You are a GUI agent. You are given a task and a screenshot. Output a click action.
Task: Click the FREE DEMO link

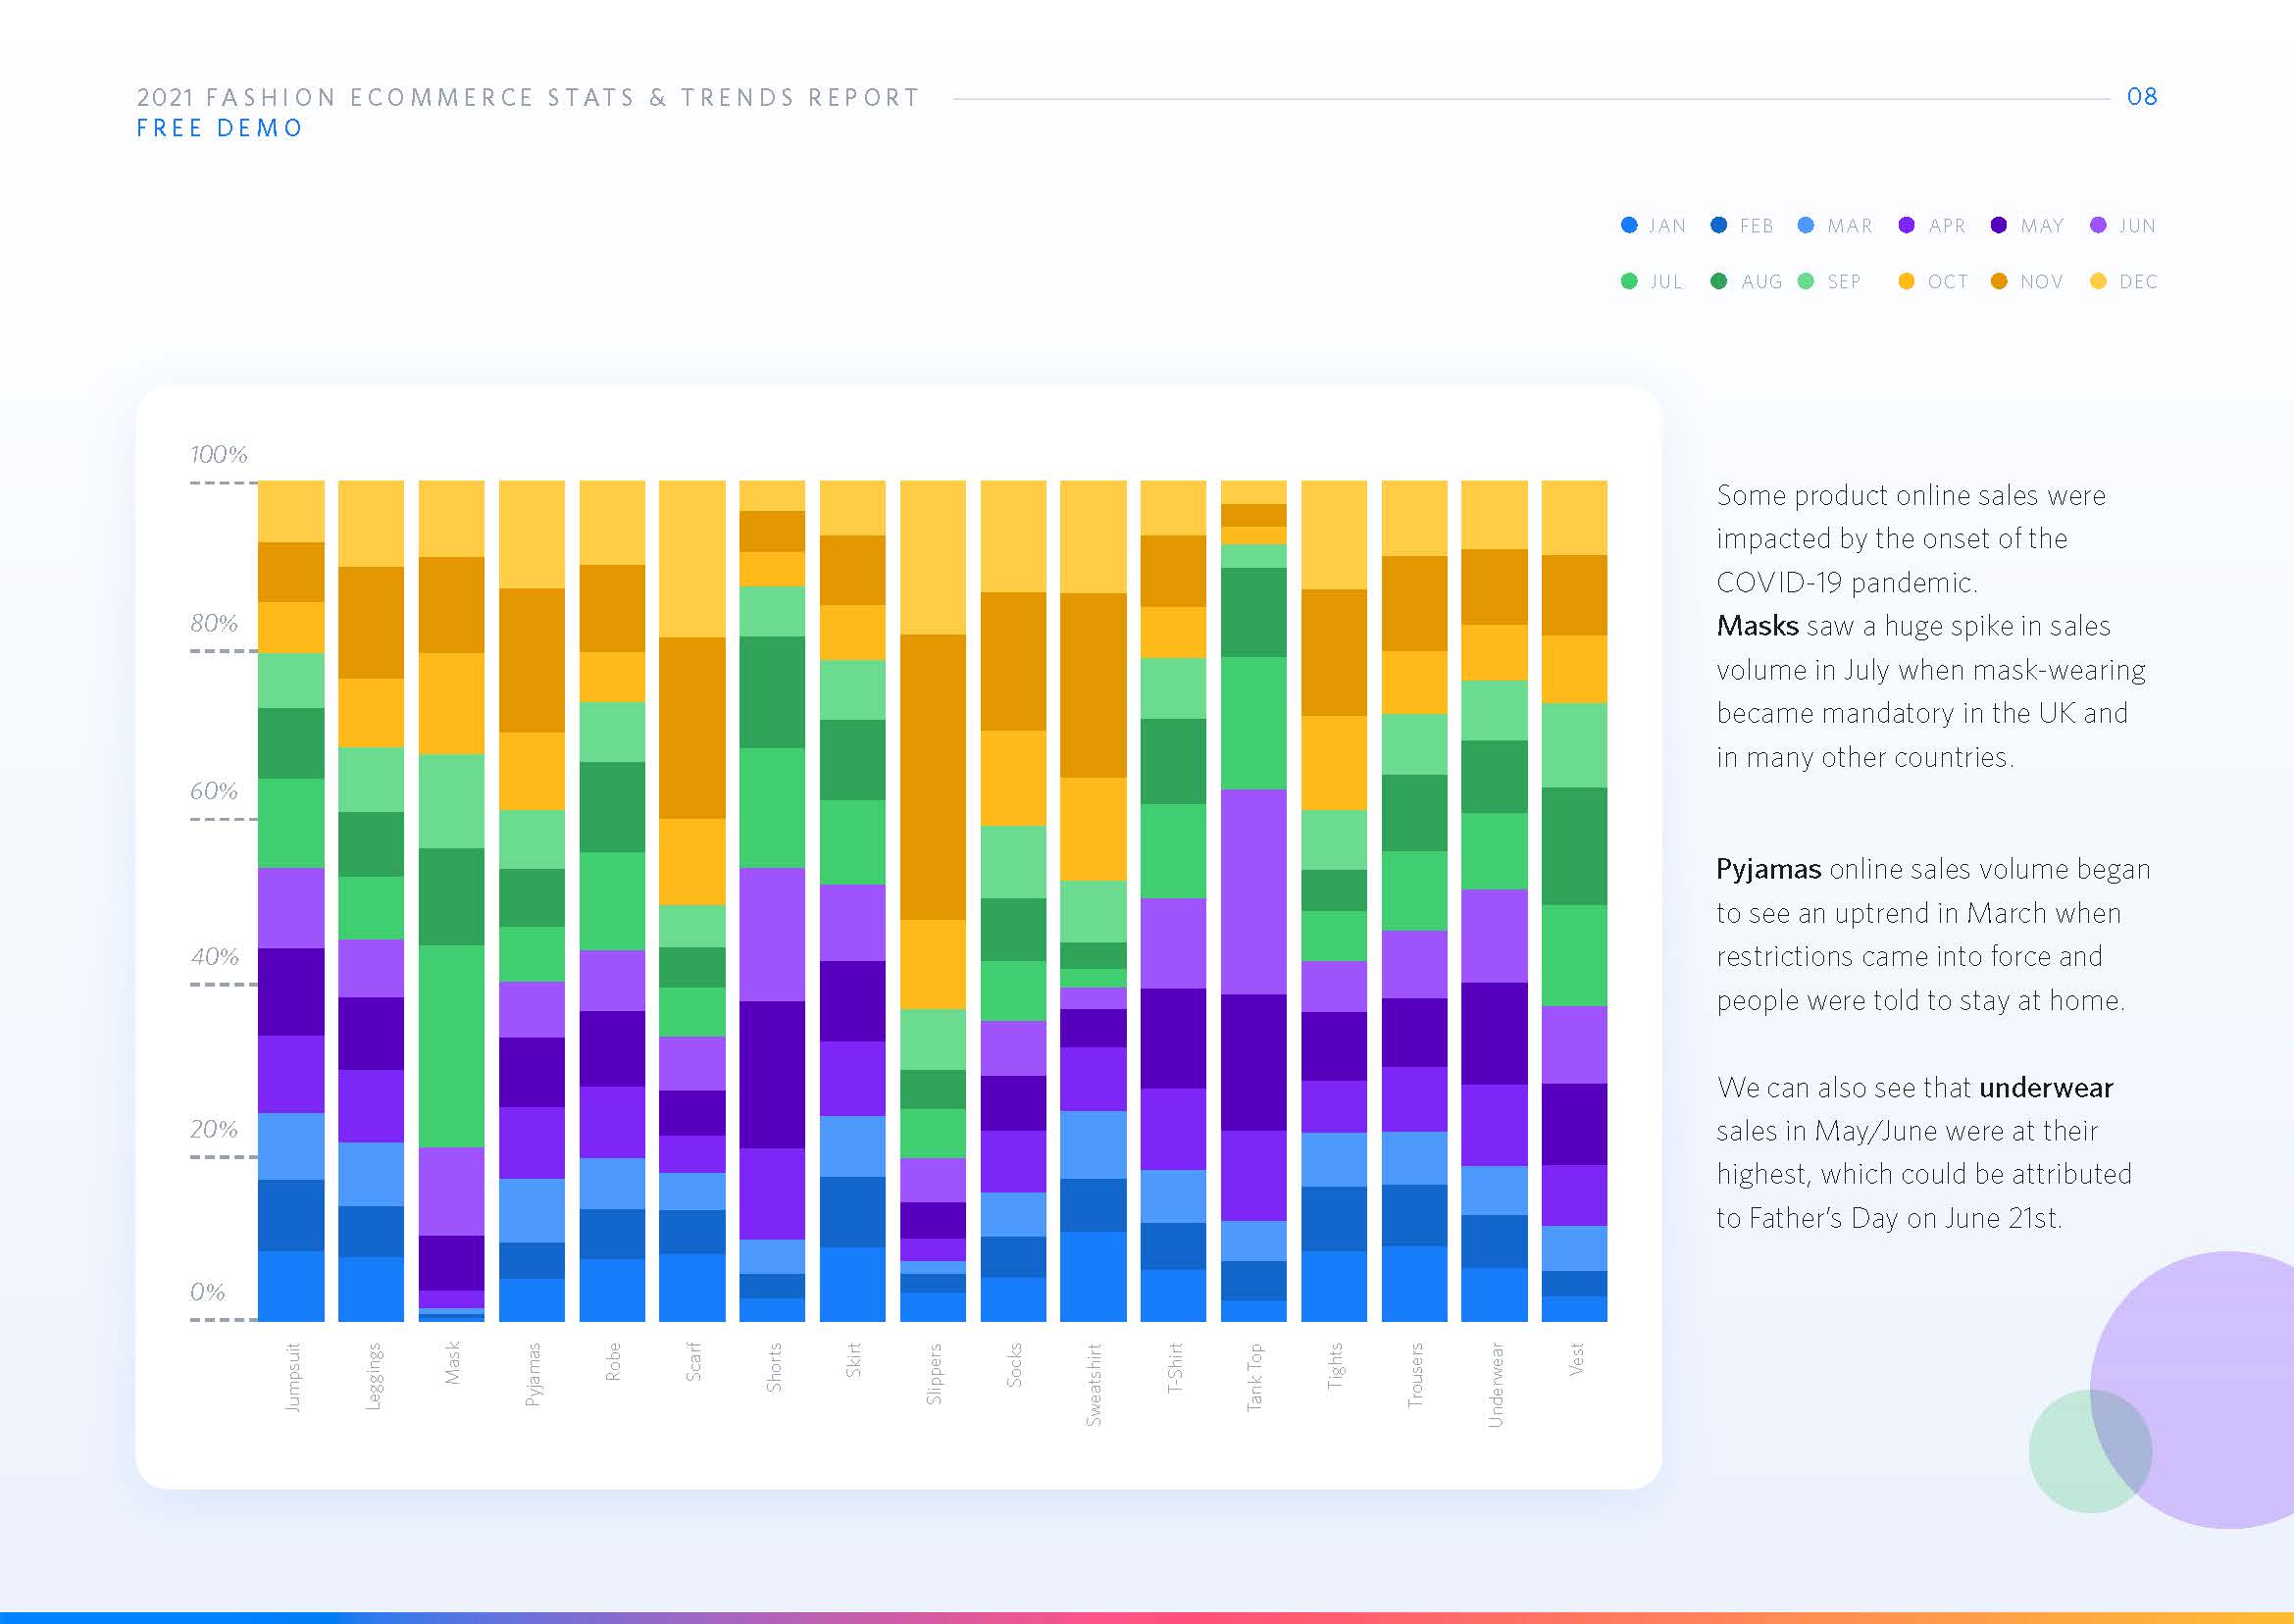pyautogui.click(x=219, y=128)
